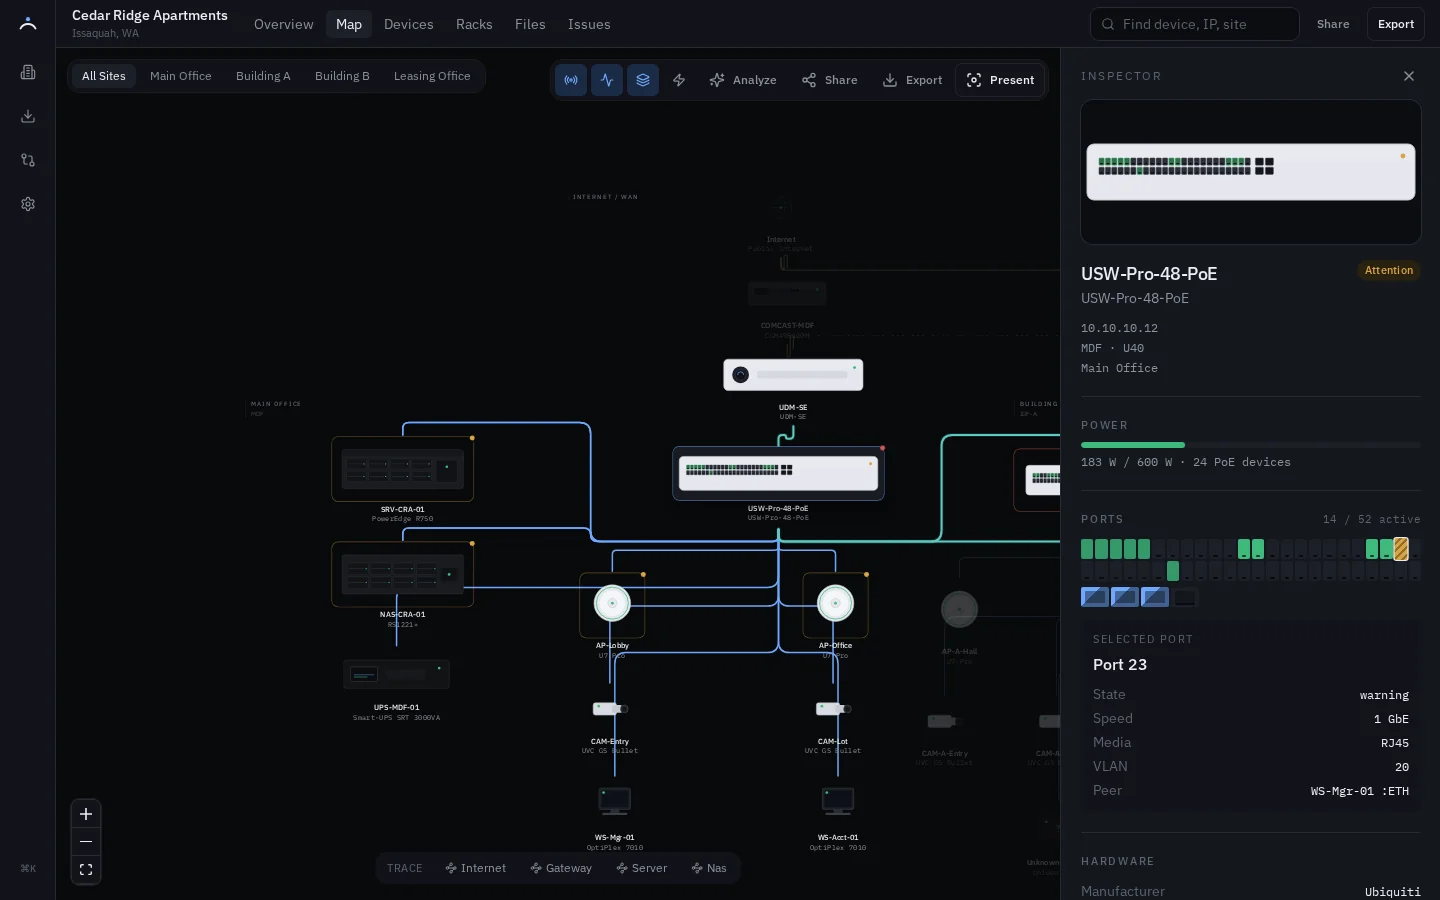Open the Racks tab

click(474, 24)
